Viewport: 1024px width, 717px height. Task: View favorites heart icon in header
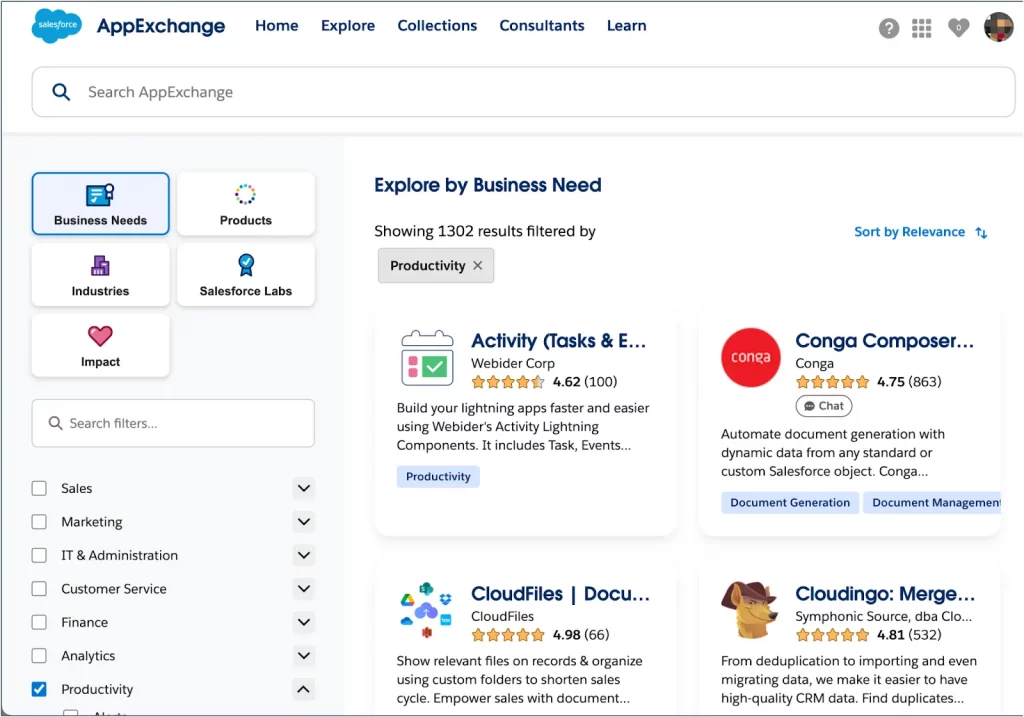tap(958, 28)
